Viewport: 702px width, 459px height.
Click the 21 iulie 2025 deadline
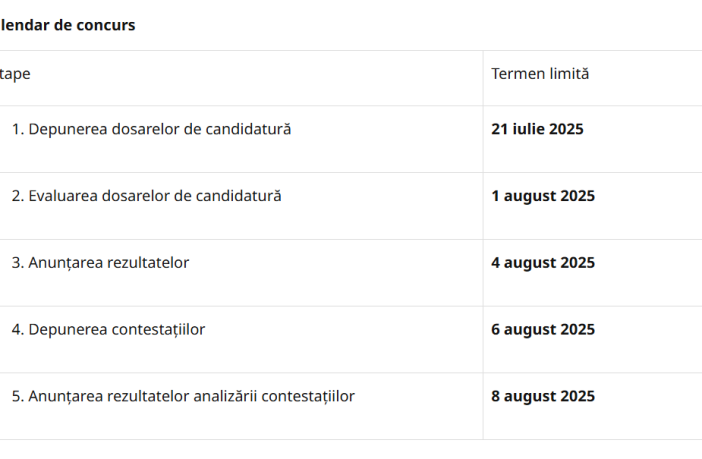[537, 129]
